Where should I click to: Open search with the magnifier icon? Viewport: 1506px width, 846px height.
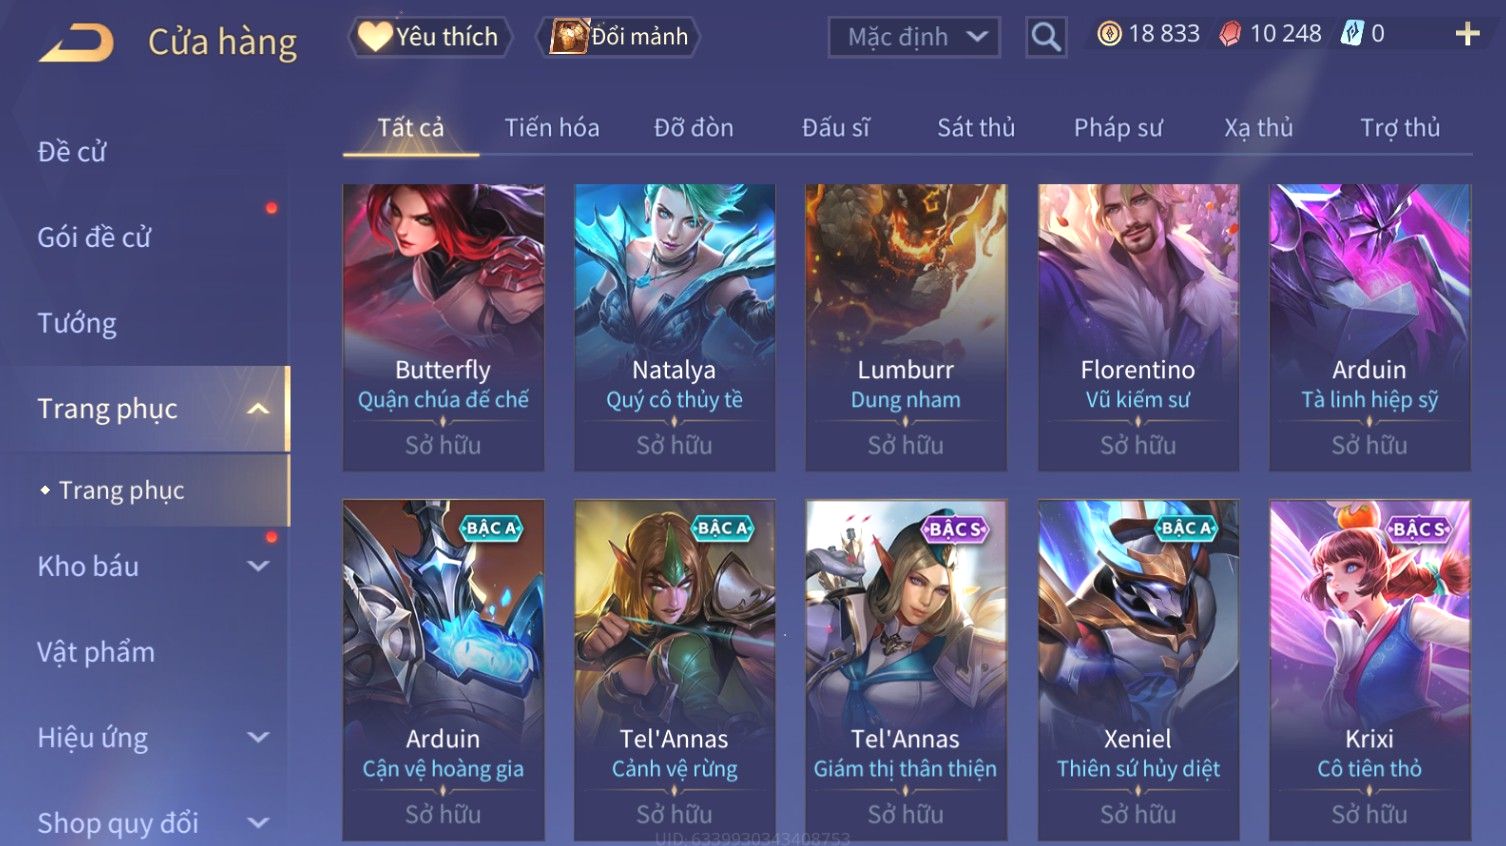click(x=1046, y=37)
